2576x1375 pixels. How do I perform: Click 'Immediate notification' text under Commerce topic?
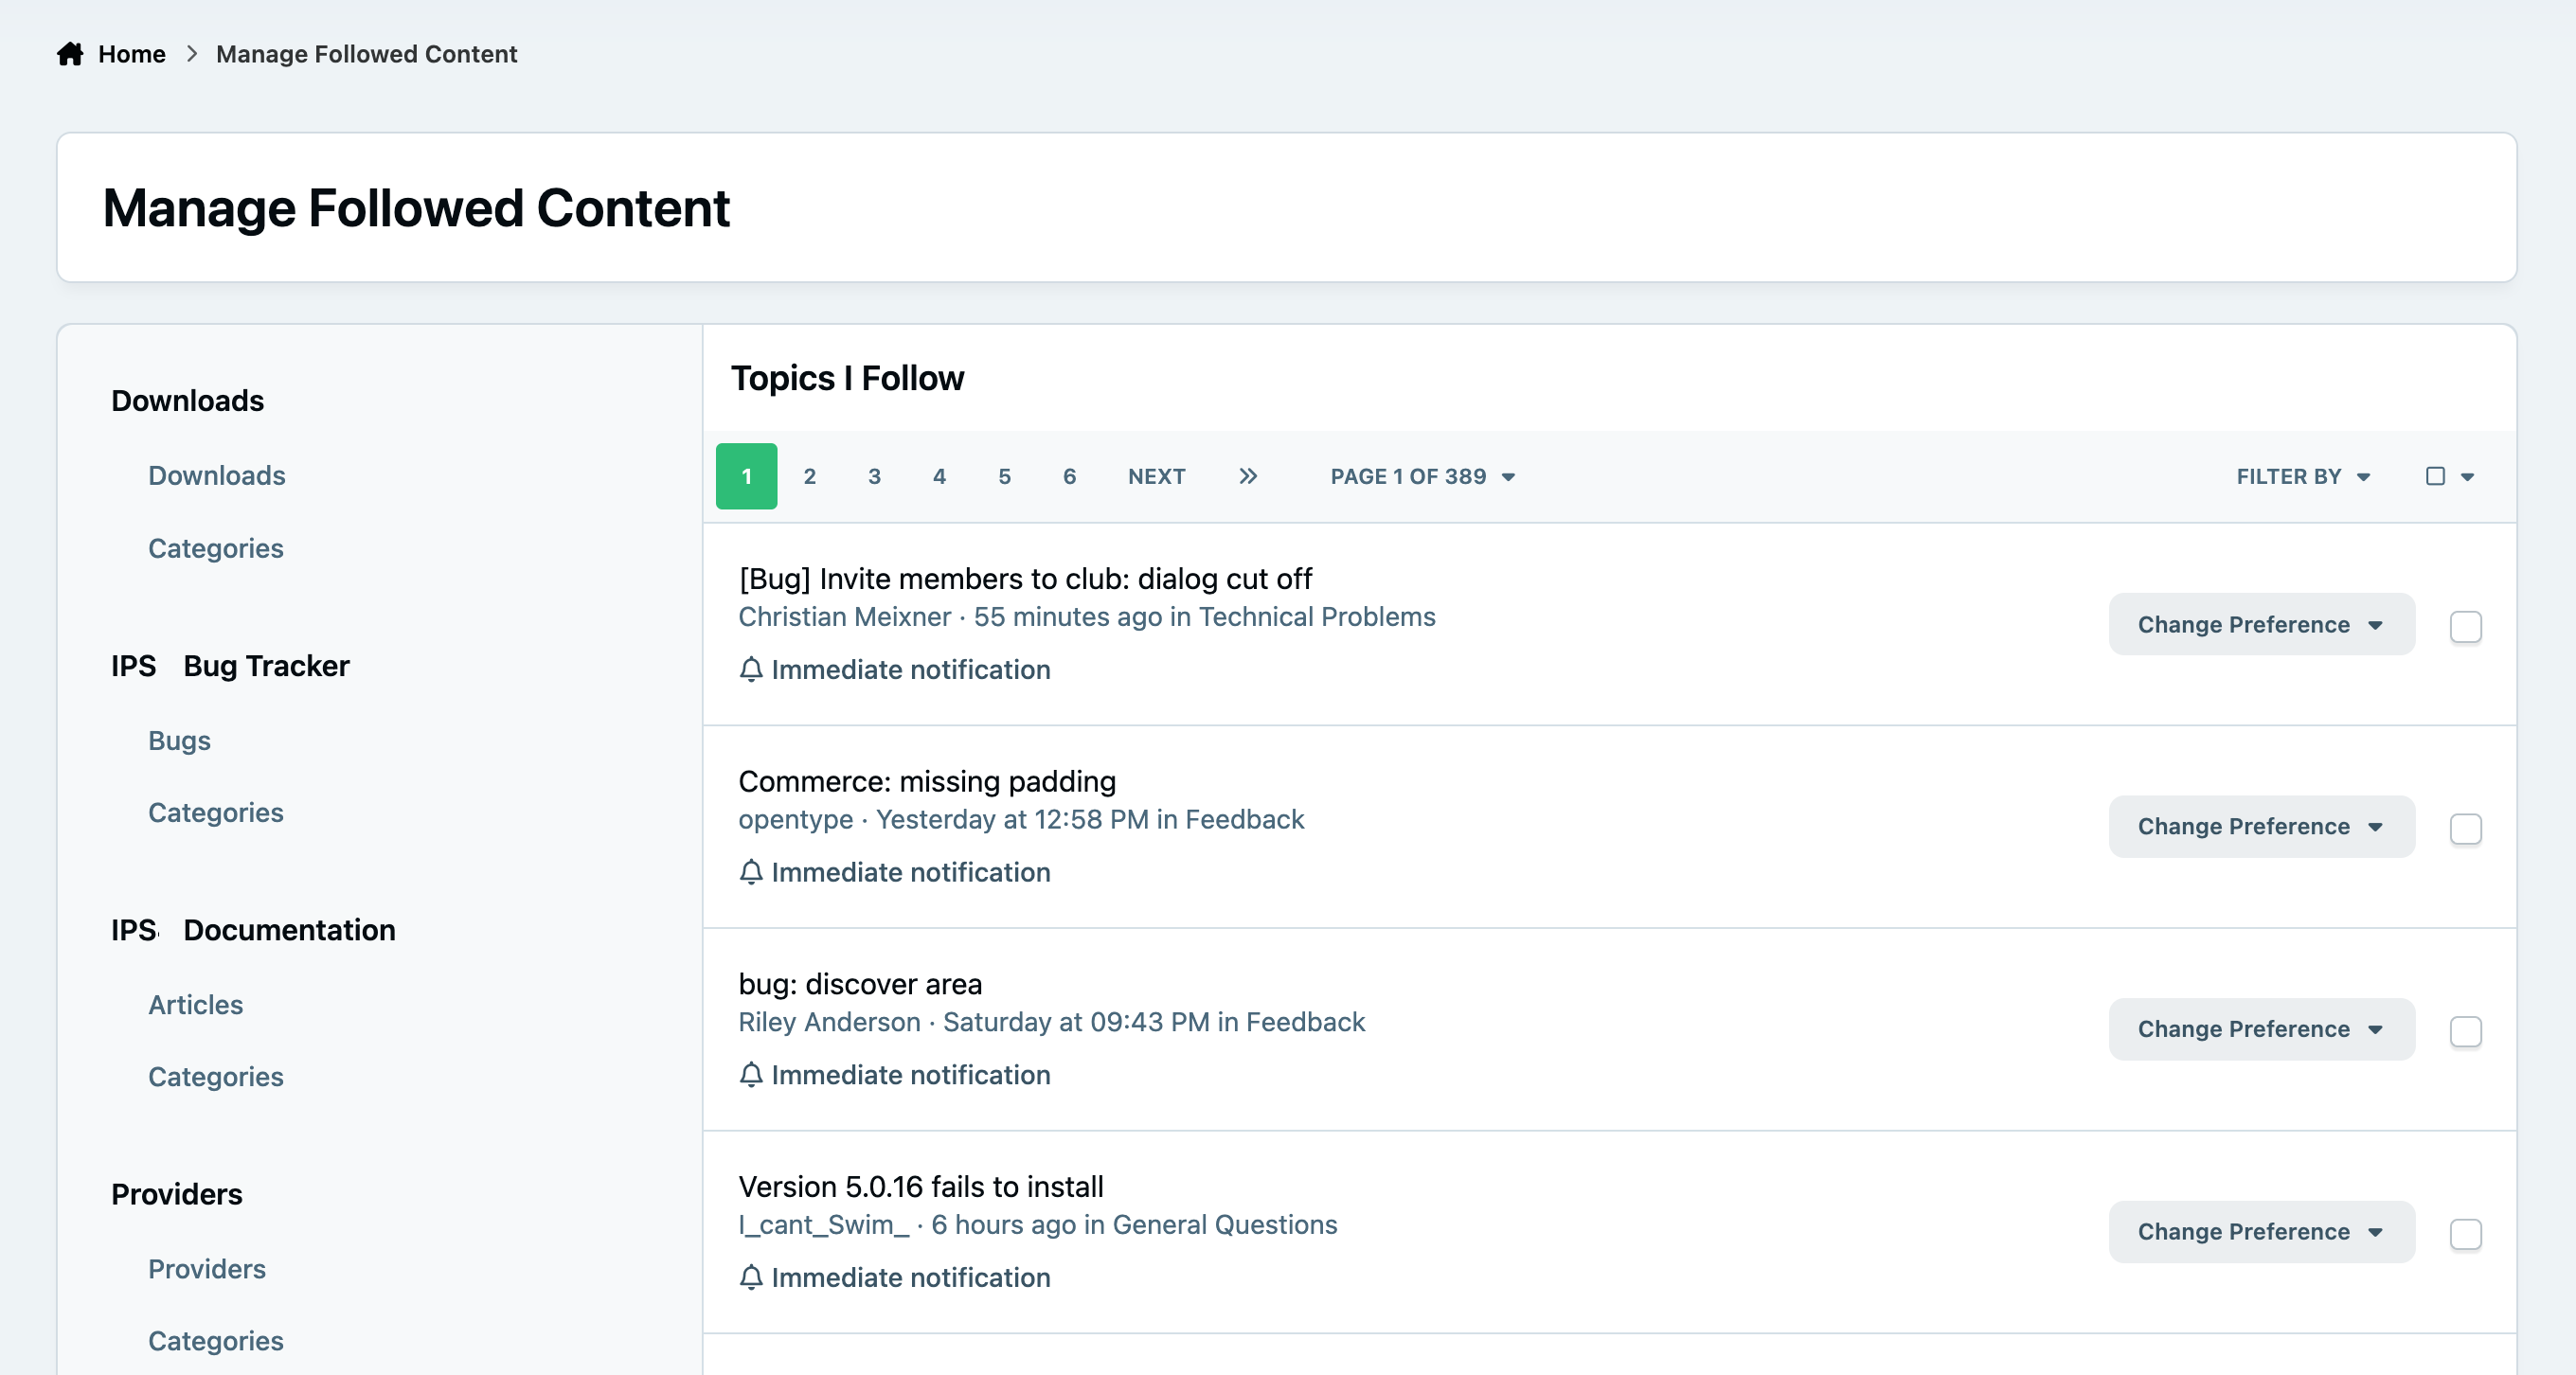coord(911,872)
